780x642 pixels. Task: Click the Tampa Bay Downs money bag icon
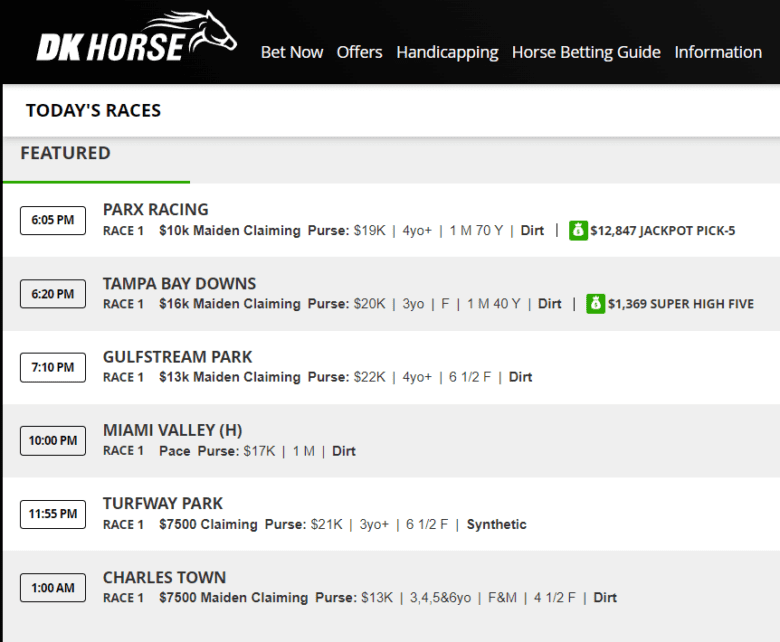tap(595, 304)
